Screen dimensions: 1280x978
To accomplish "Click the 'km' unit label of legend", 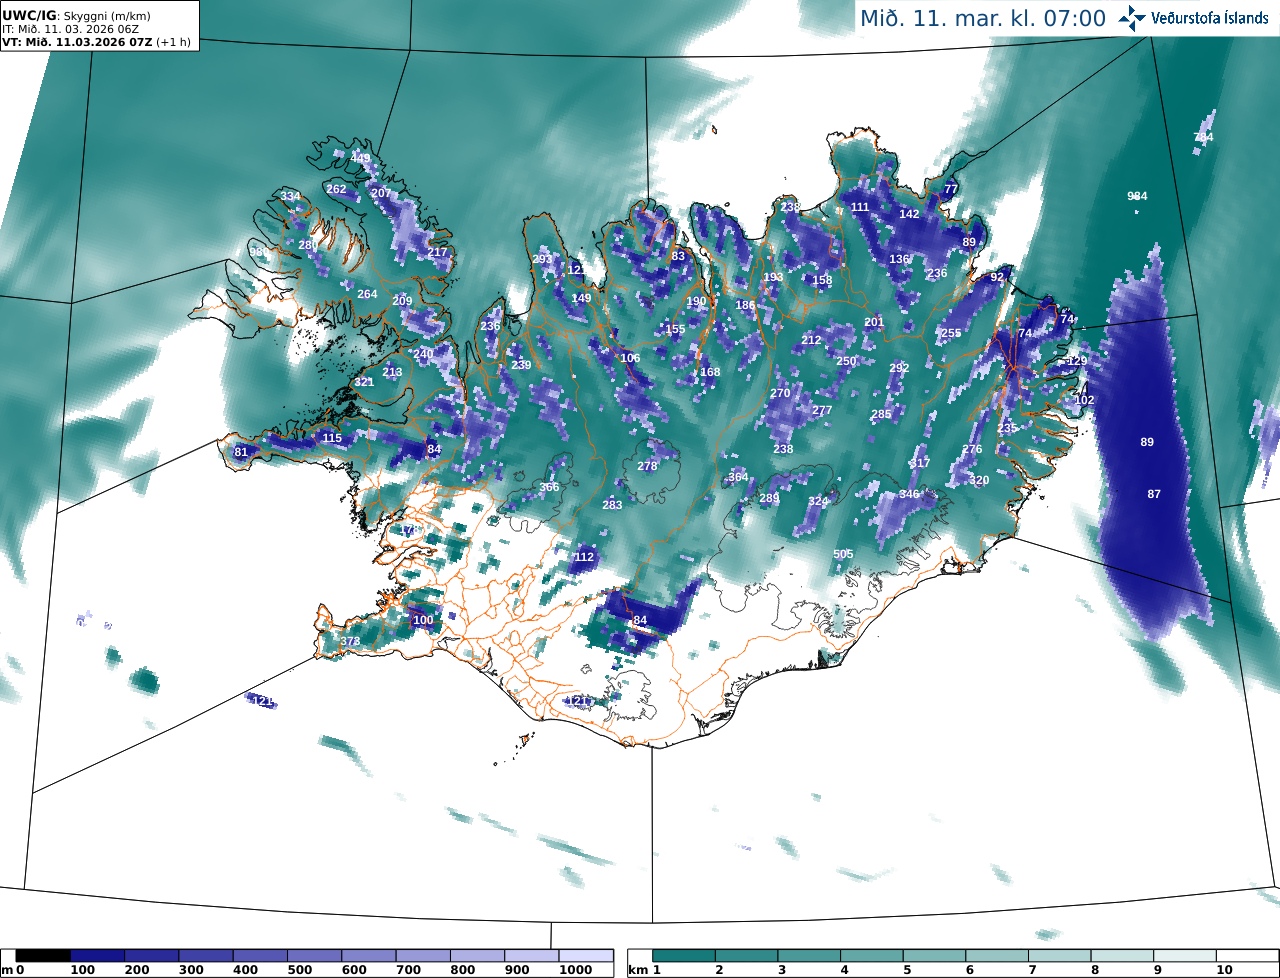I will pos(638,970).
